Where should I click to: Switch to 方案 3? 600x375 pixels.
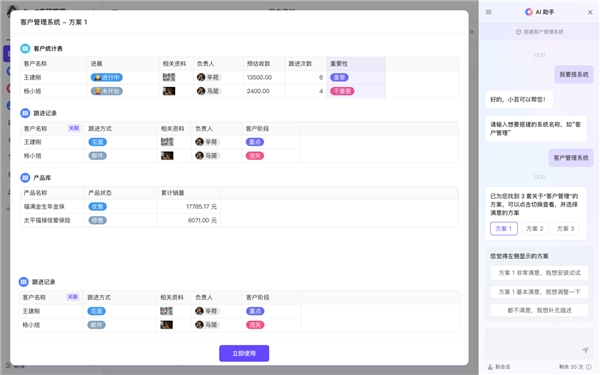[x=566, y=228]
